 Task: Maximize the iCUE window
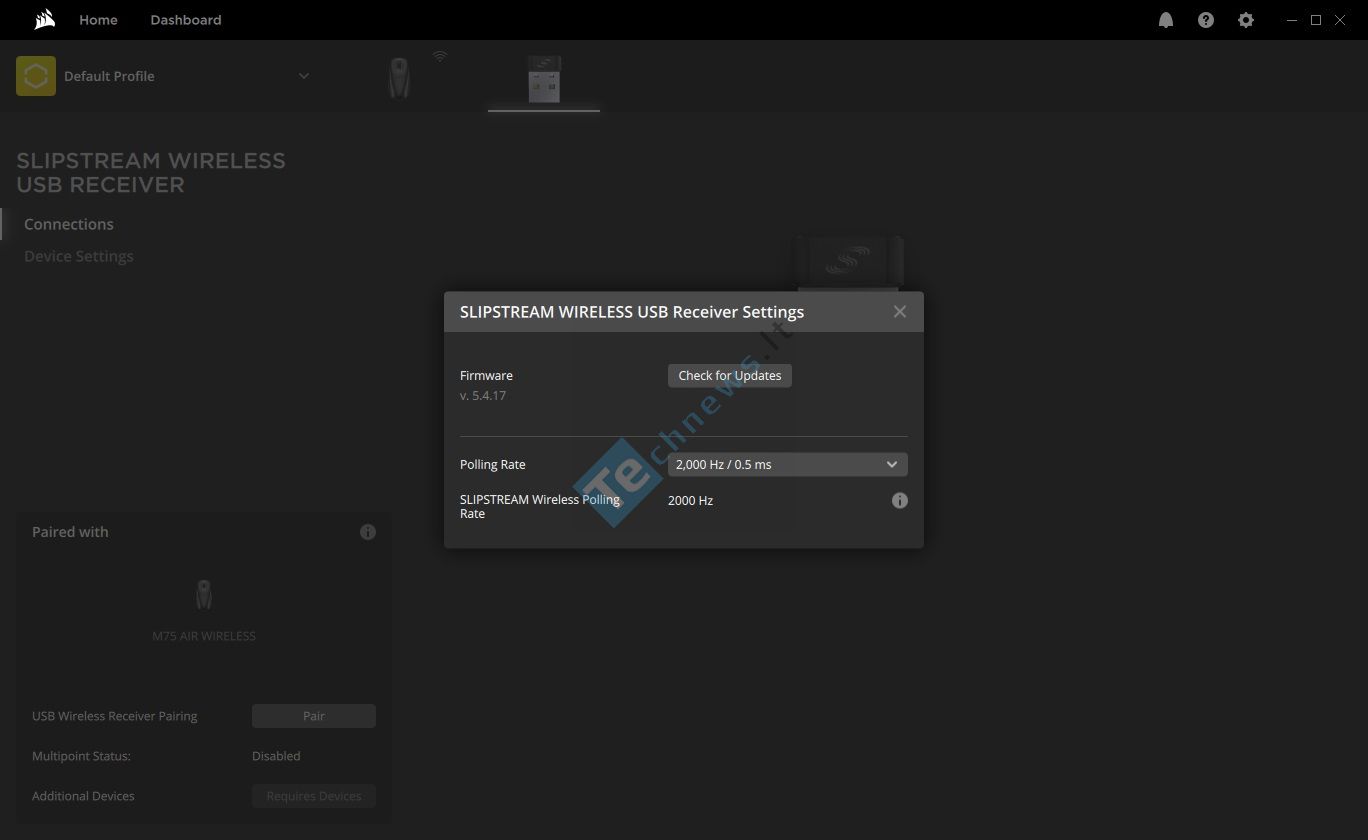[1316, 20]
